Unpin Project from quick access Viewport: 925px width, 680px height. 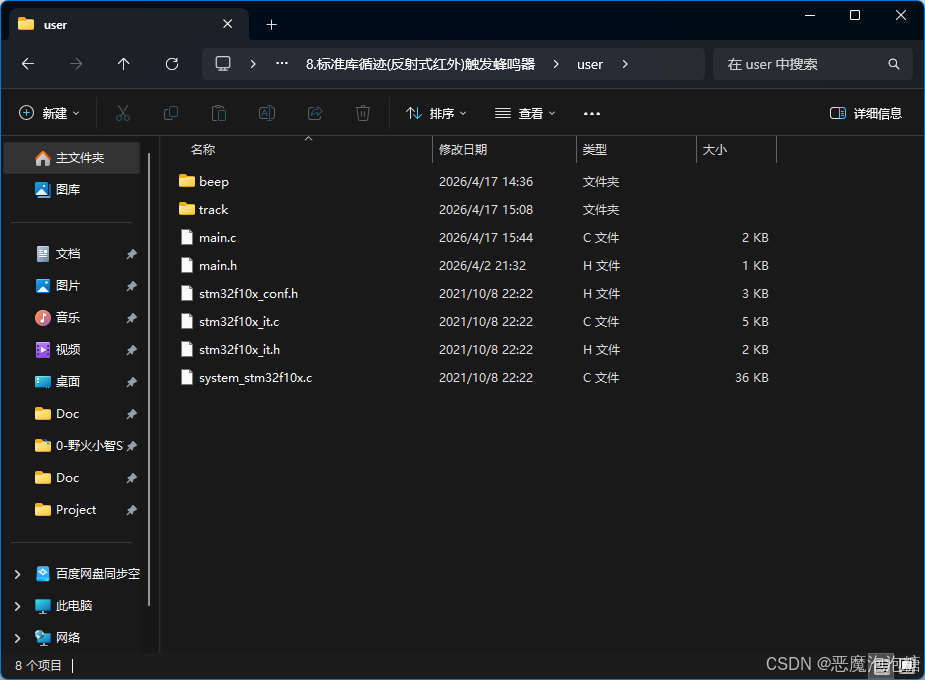132,510
